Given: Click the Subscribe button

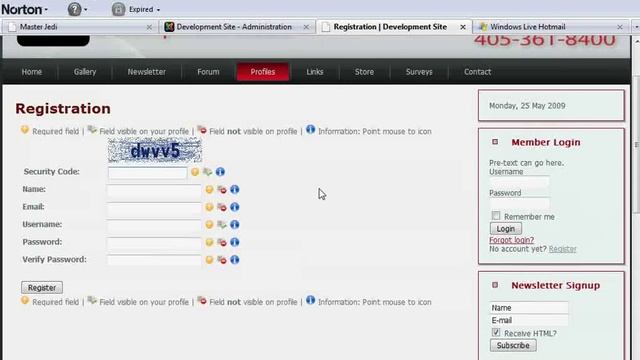Looking at the screenshot, I should point(513,346).
